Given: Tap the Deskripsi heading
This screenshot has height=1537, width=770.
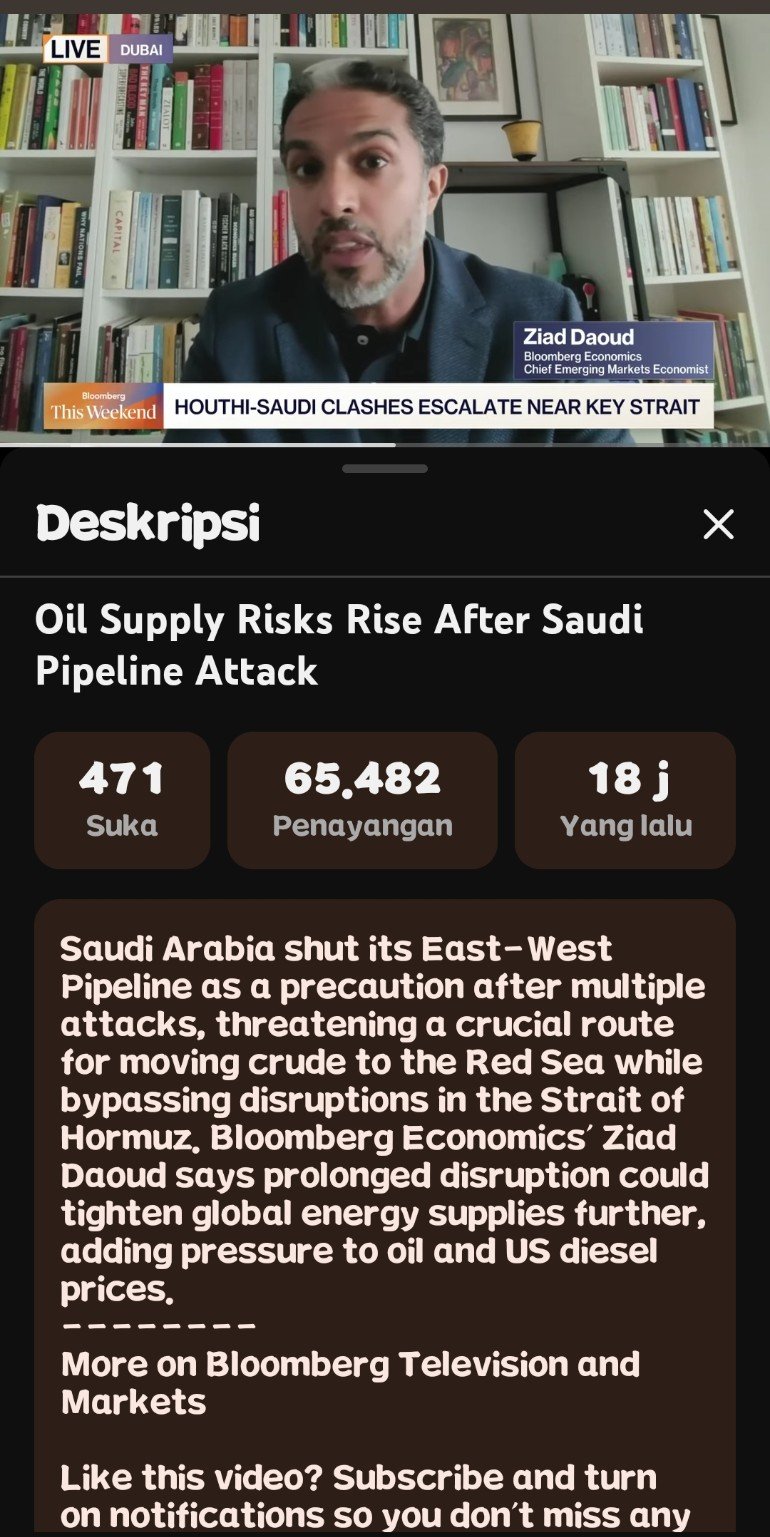Looking at the screenshot, I should [148, 524].
